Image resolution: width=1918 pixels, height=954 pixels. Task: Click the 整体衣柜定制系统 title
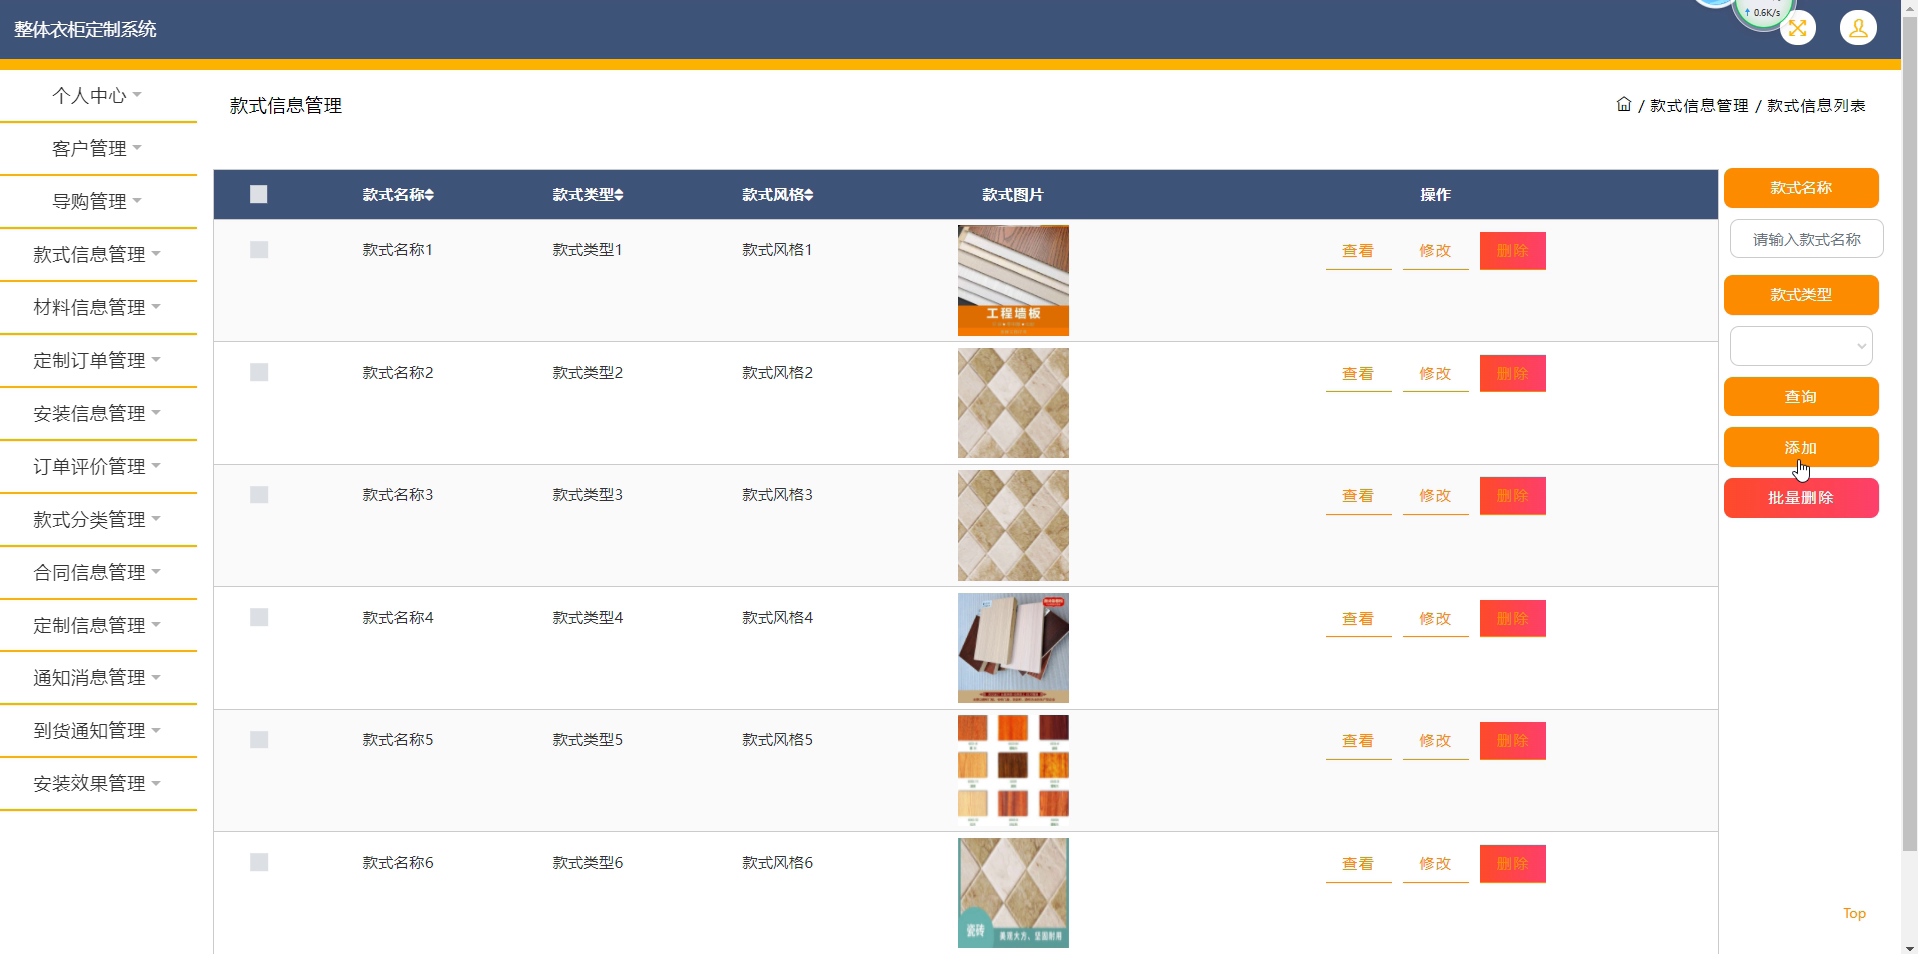click(x=85, y=29)
